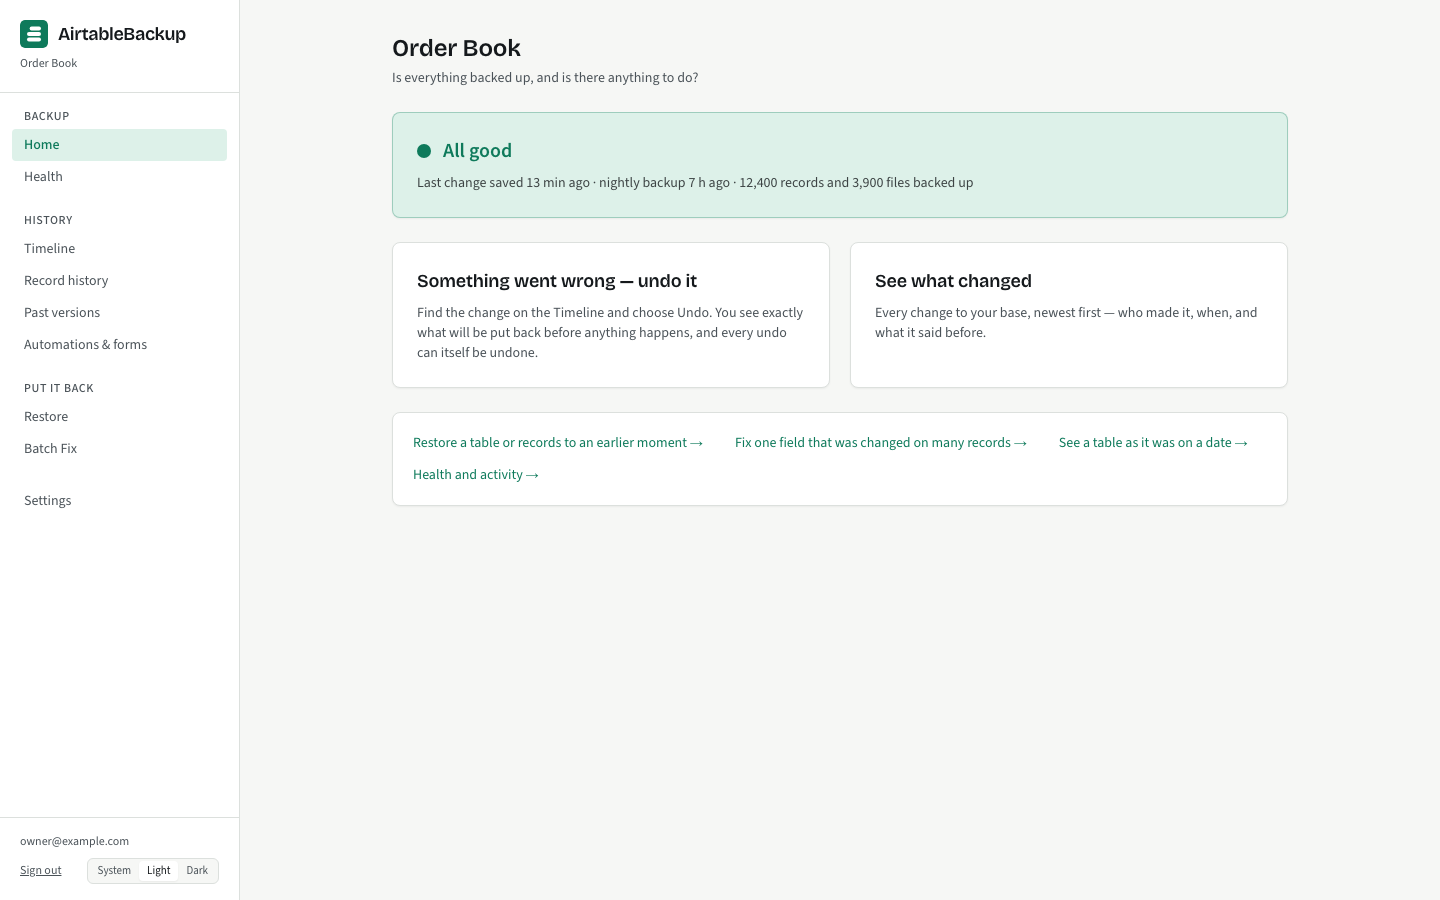
Task: Click 'Order Book' base name under logo
Action: pyautogui.click(x=48, y=64)
